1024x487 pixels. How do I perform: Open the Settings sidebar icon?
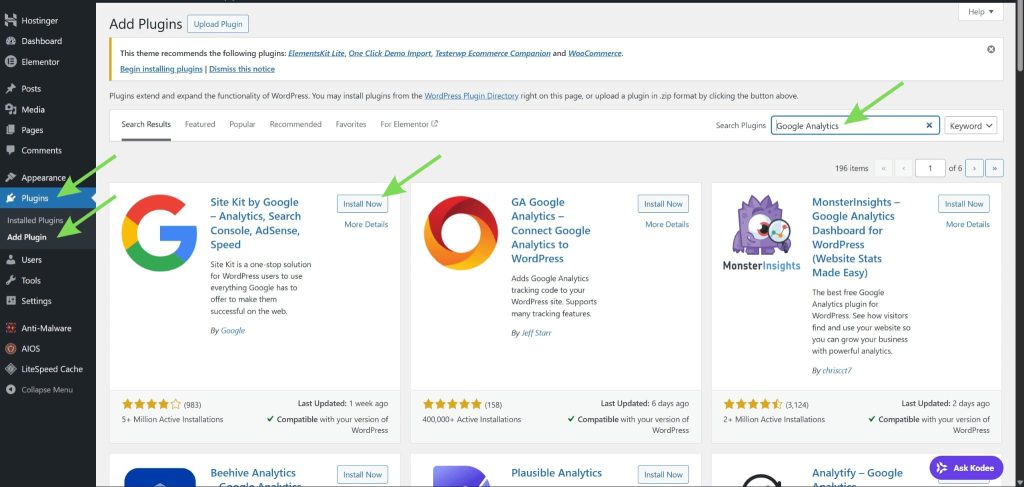(10, 301)
